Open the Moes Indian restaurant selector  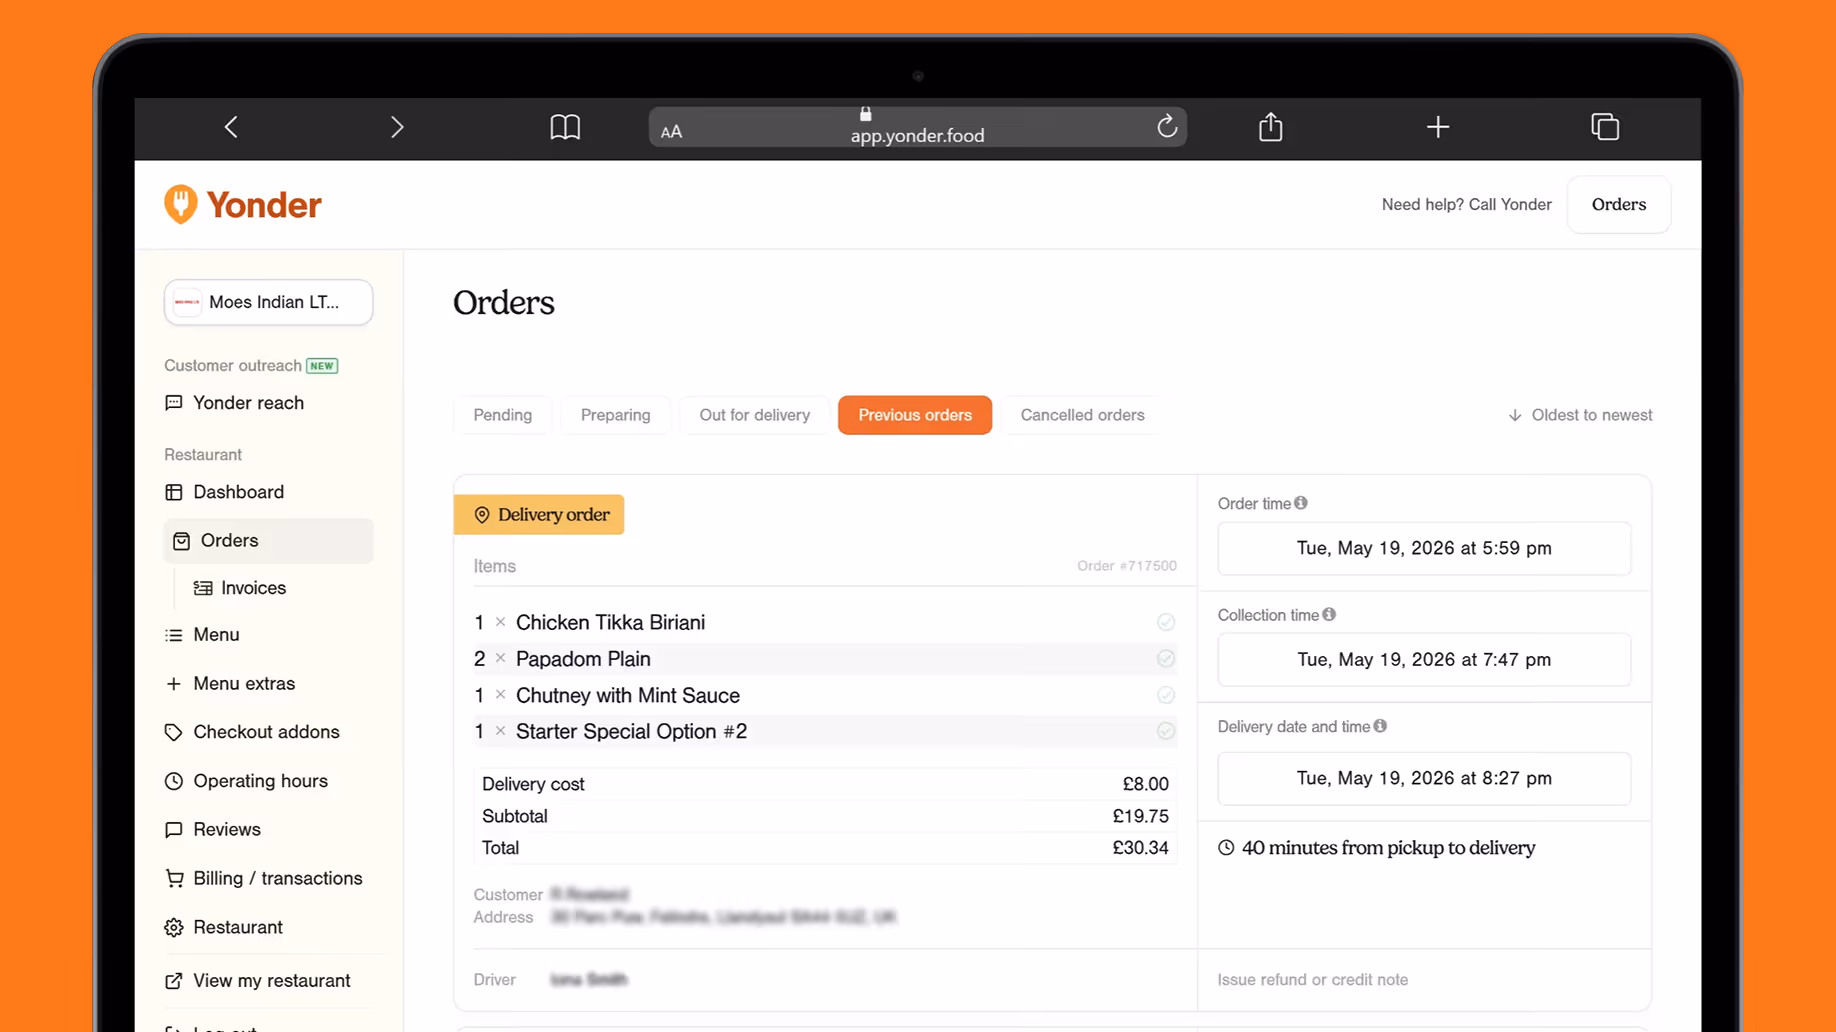(269, 302)
